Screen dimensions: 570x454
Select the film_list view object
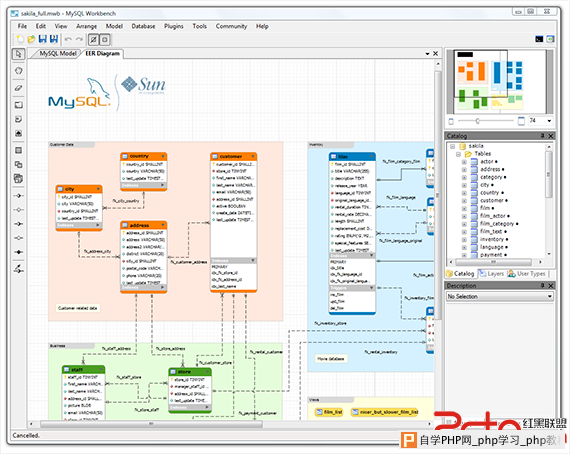329,412
